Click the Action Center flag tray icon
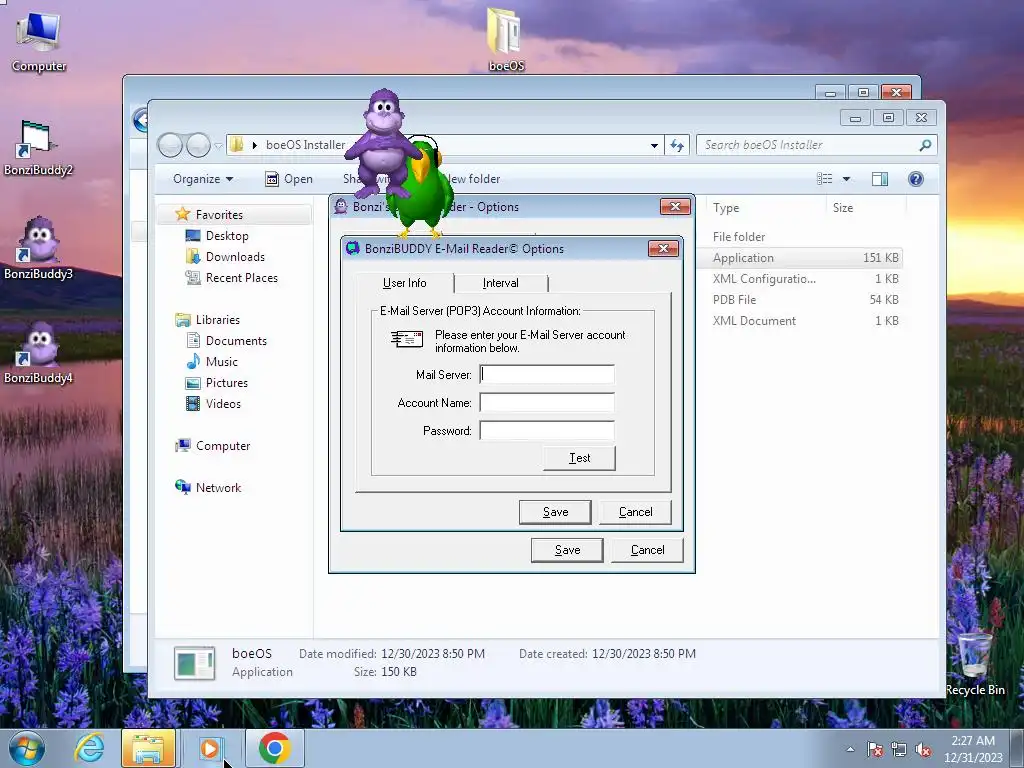The width and height of the screenshot is (1024, 768). pyautogui.click(x=875, y=749)
